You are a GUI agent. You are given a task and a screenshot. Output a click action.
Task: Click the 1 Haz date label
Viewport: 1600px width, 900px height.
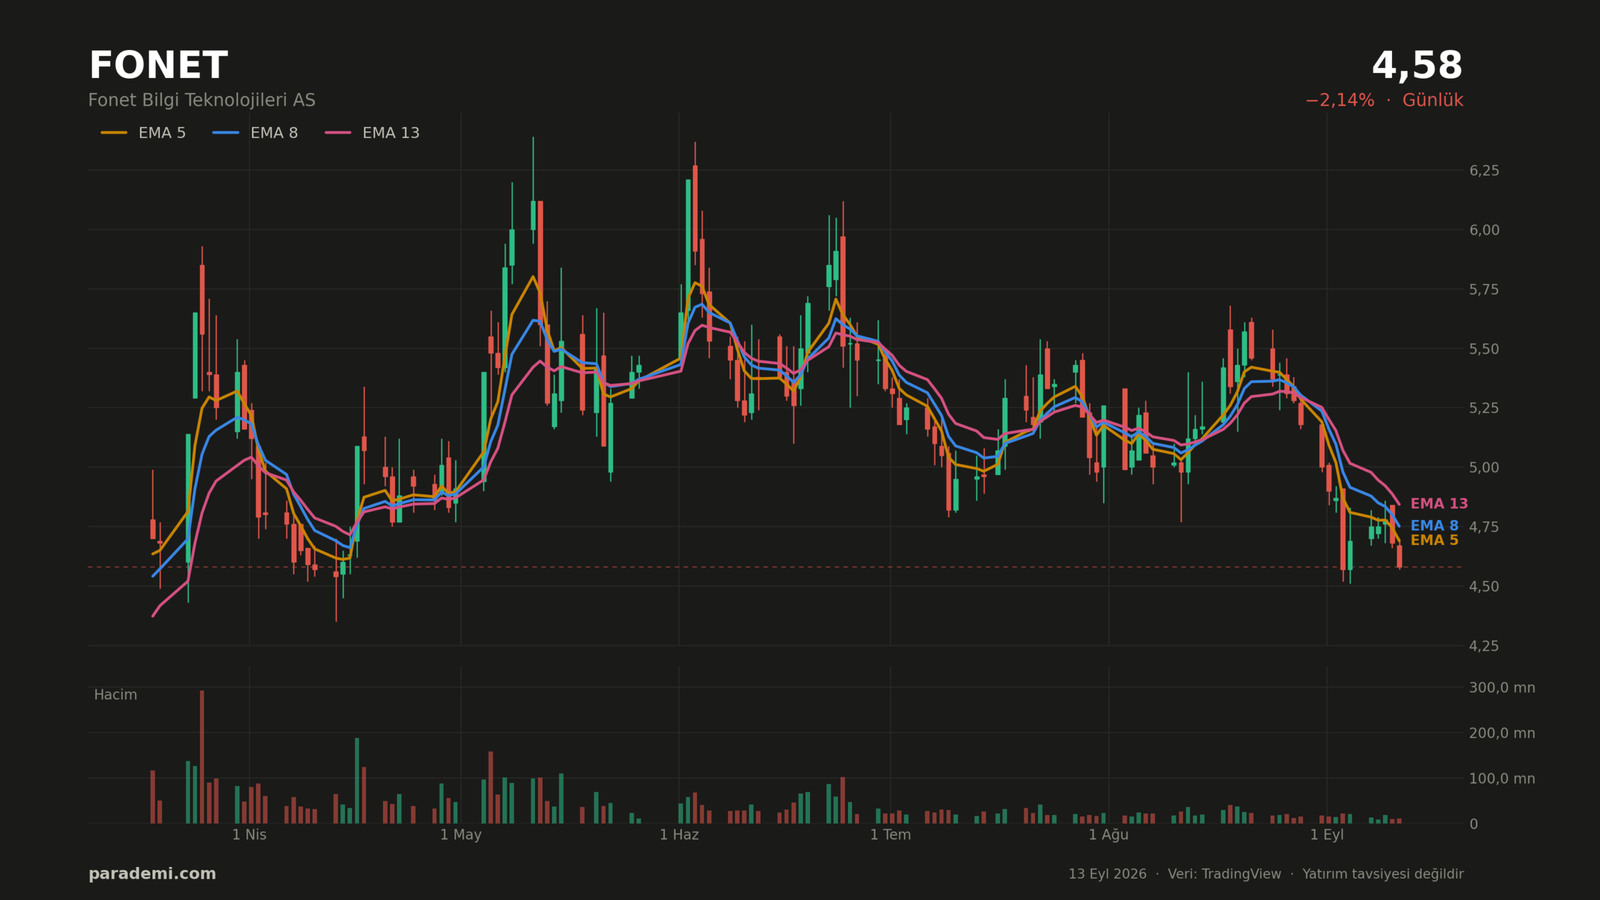pos(679,835)
